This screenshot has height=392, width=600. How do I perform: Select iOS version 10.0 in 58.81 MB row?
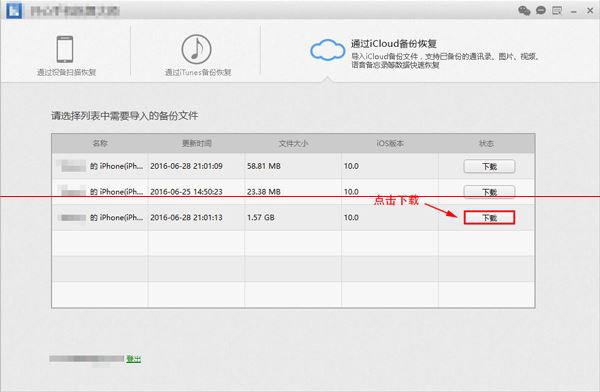pos(351,166)
